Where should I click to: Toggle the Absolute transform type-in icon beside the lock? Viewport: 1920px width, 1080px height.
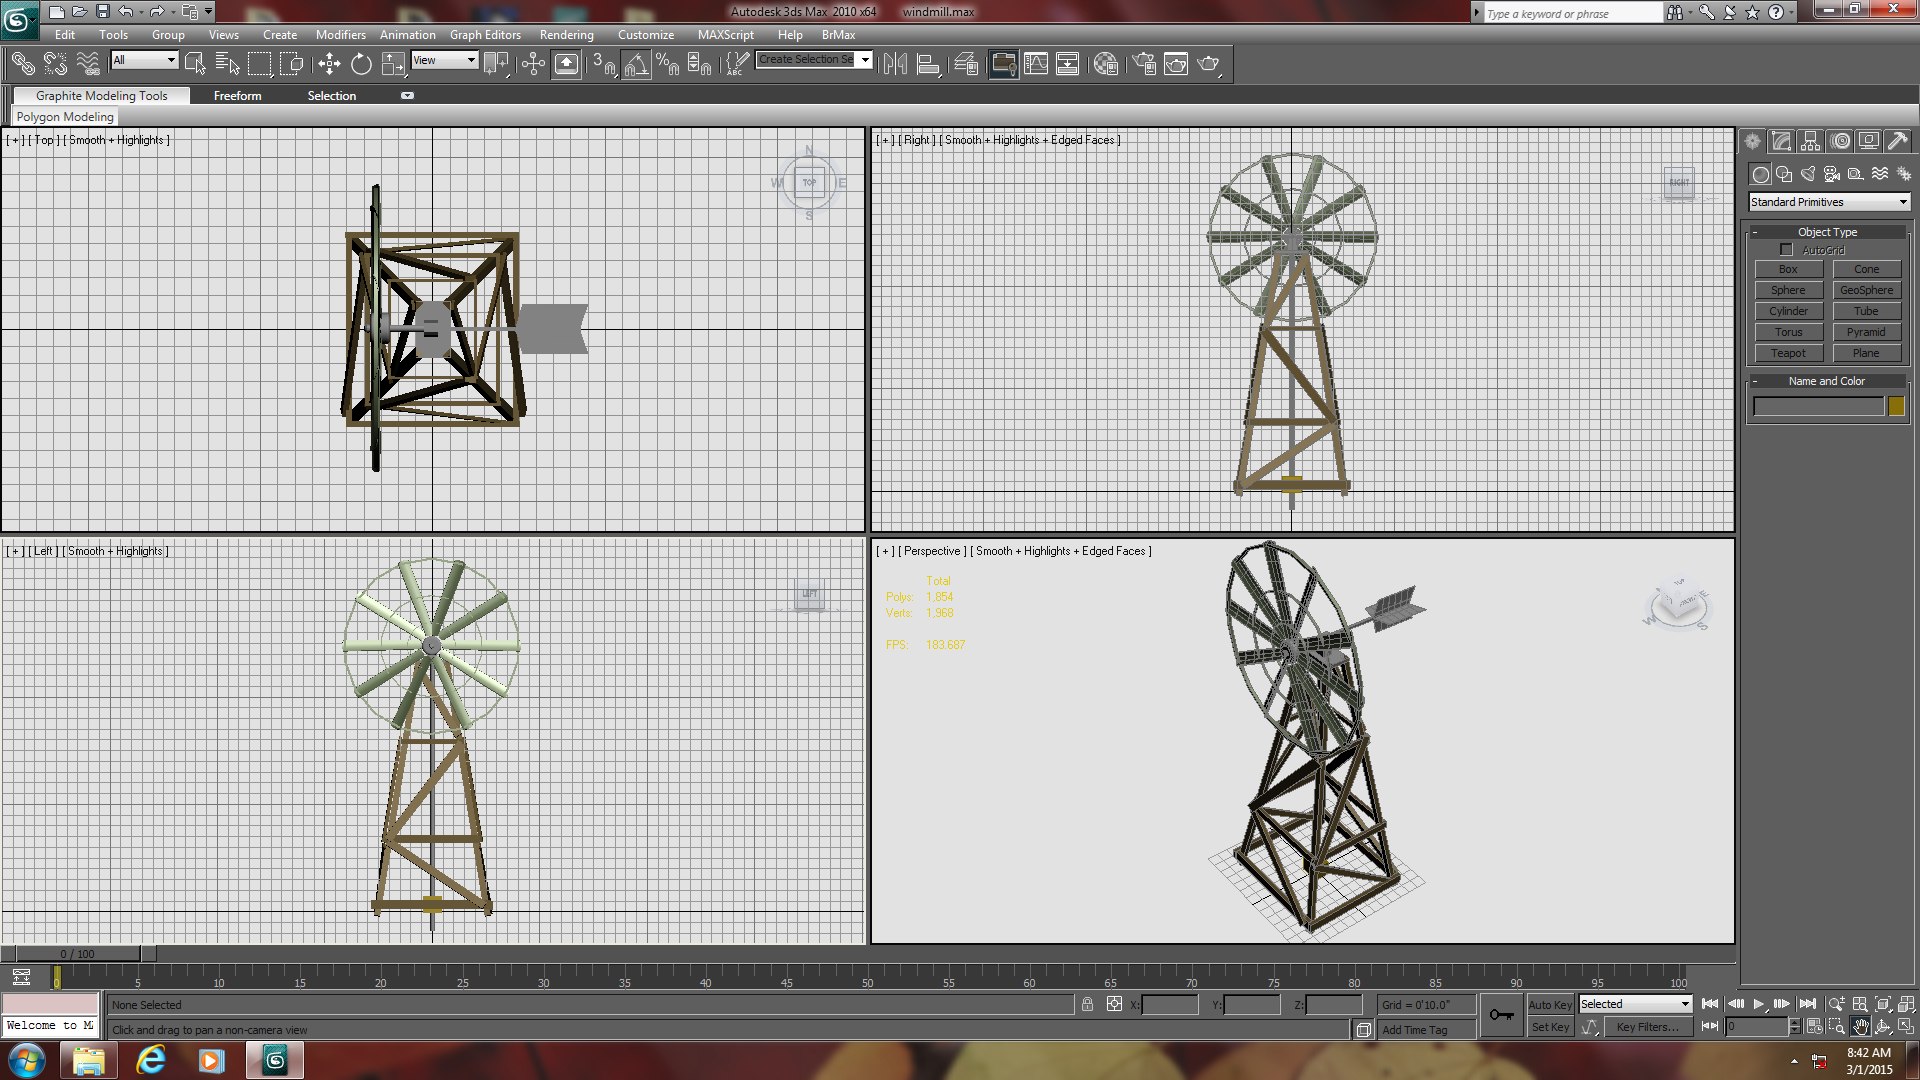[1114, 1005]
